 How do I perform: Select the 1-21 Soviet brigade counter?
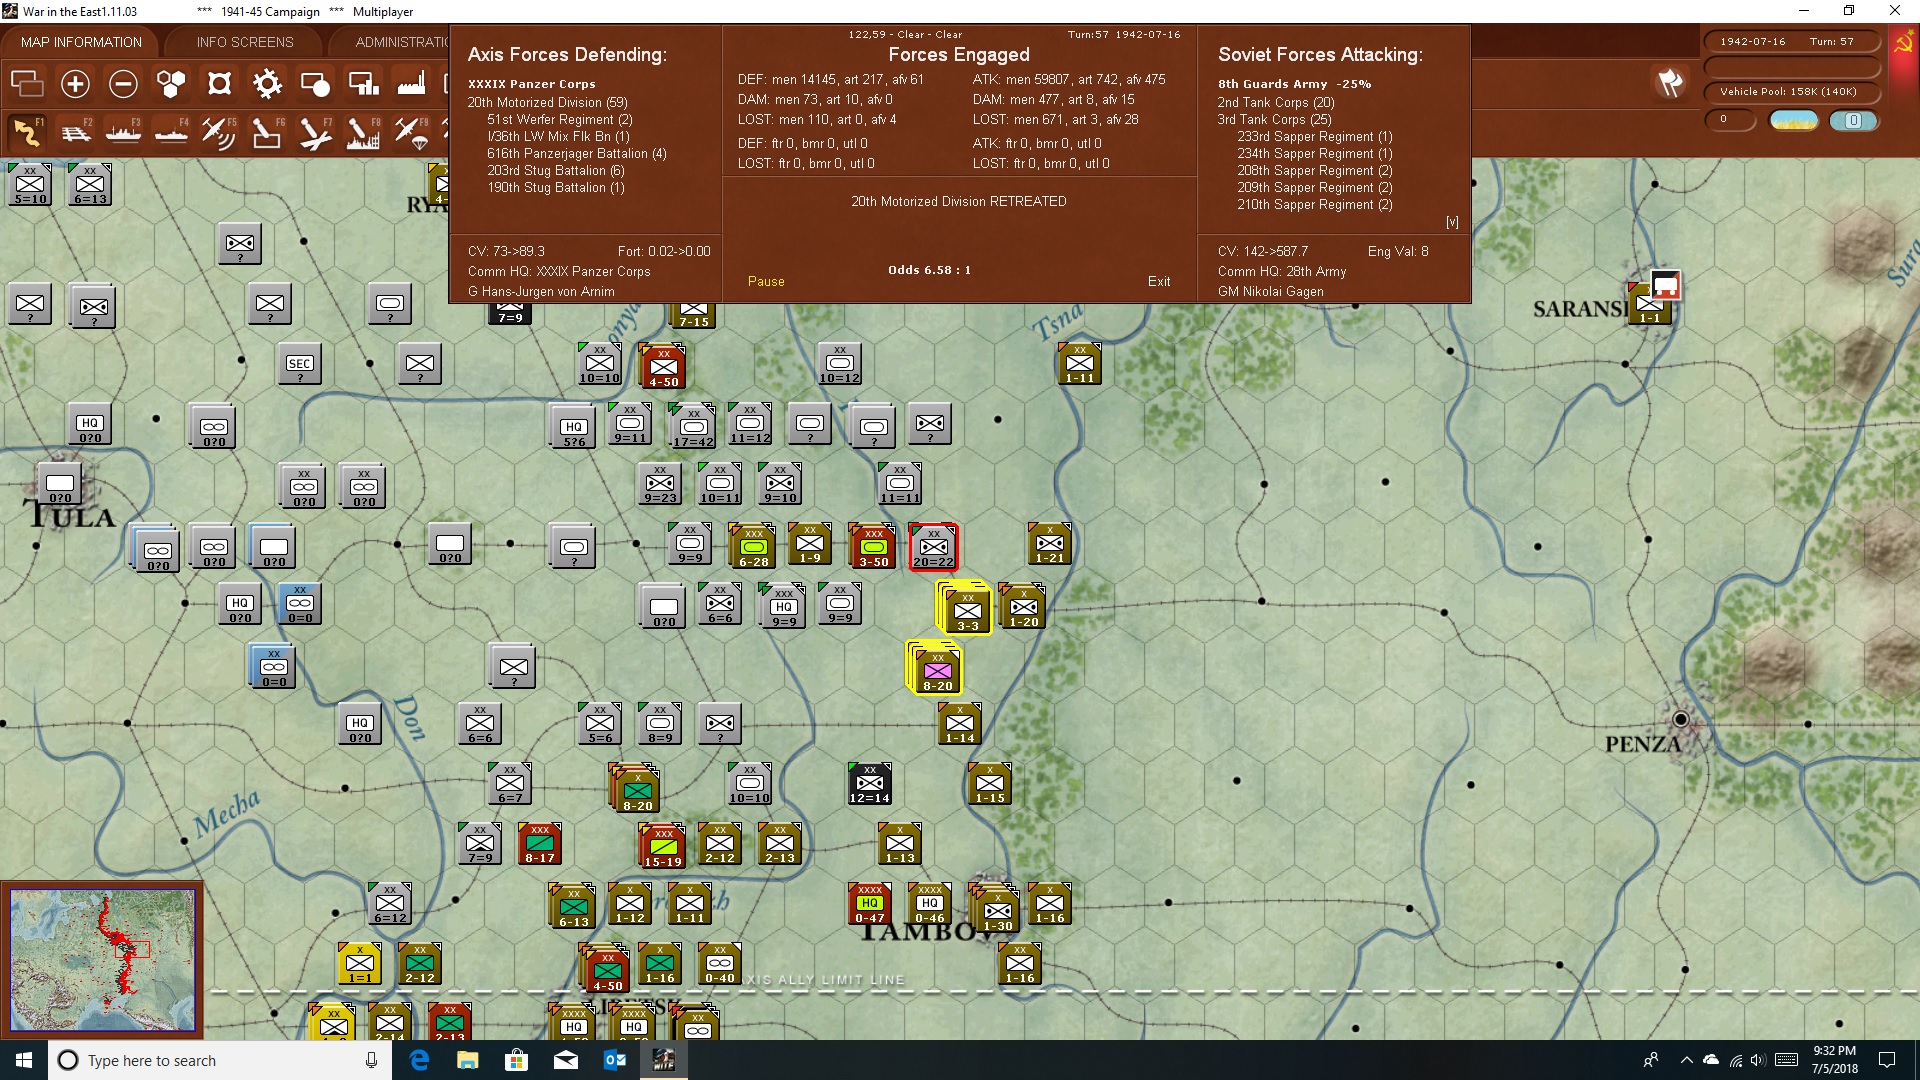pyautogui.click(x=1049, y=543)
